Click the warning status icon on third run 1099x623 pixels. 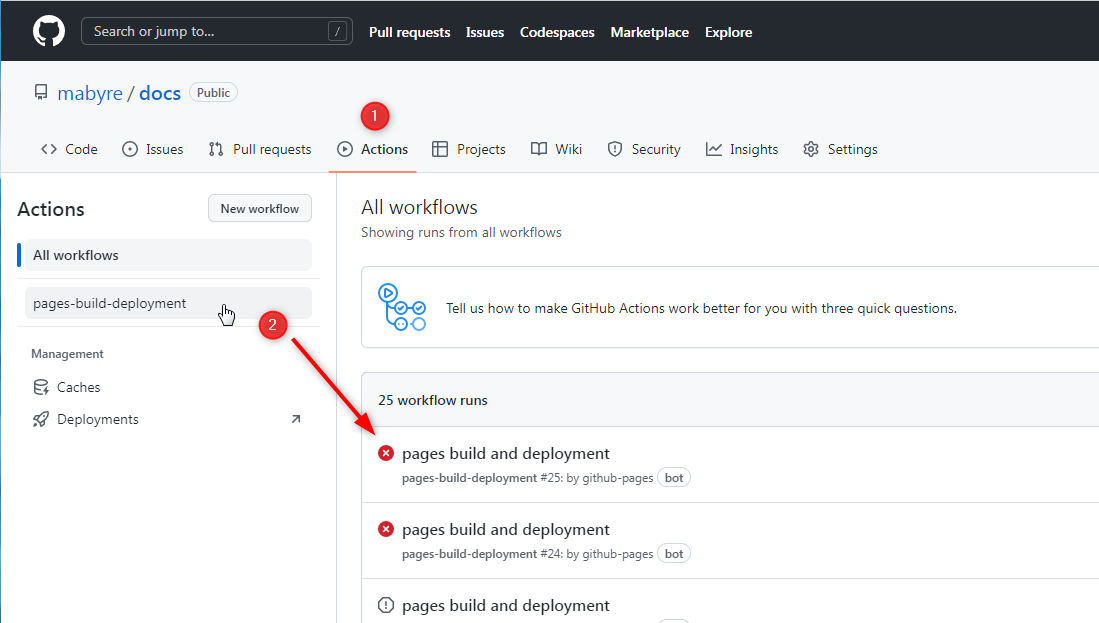click(x=385, y=605)
